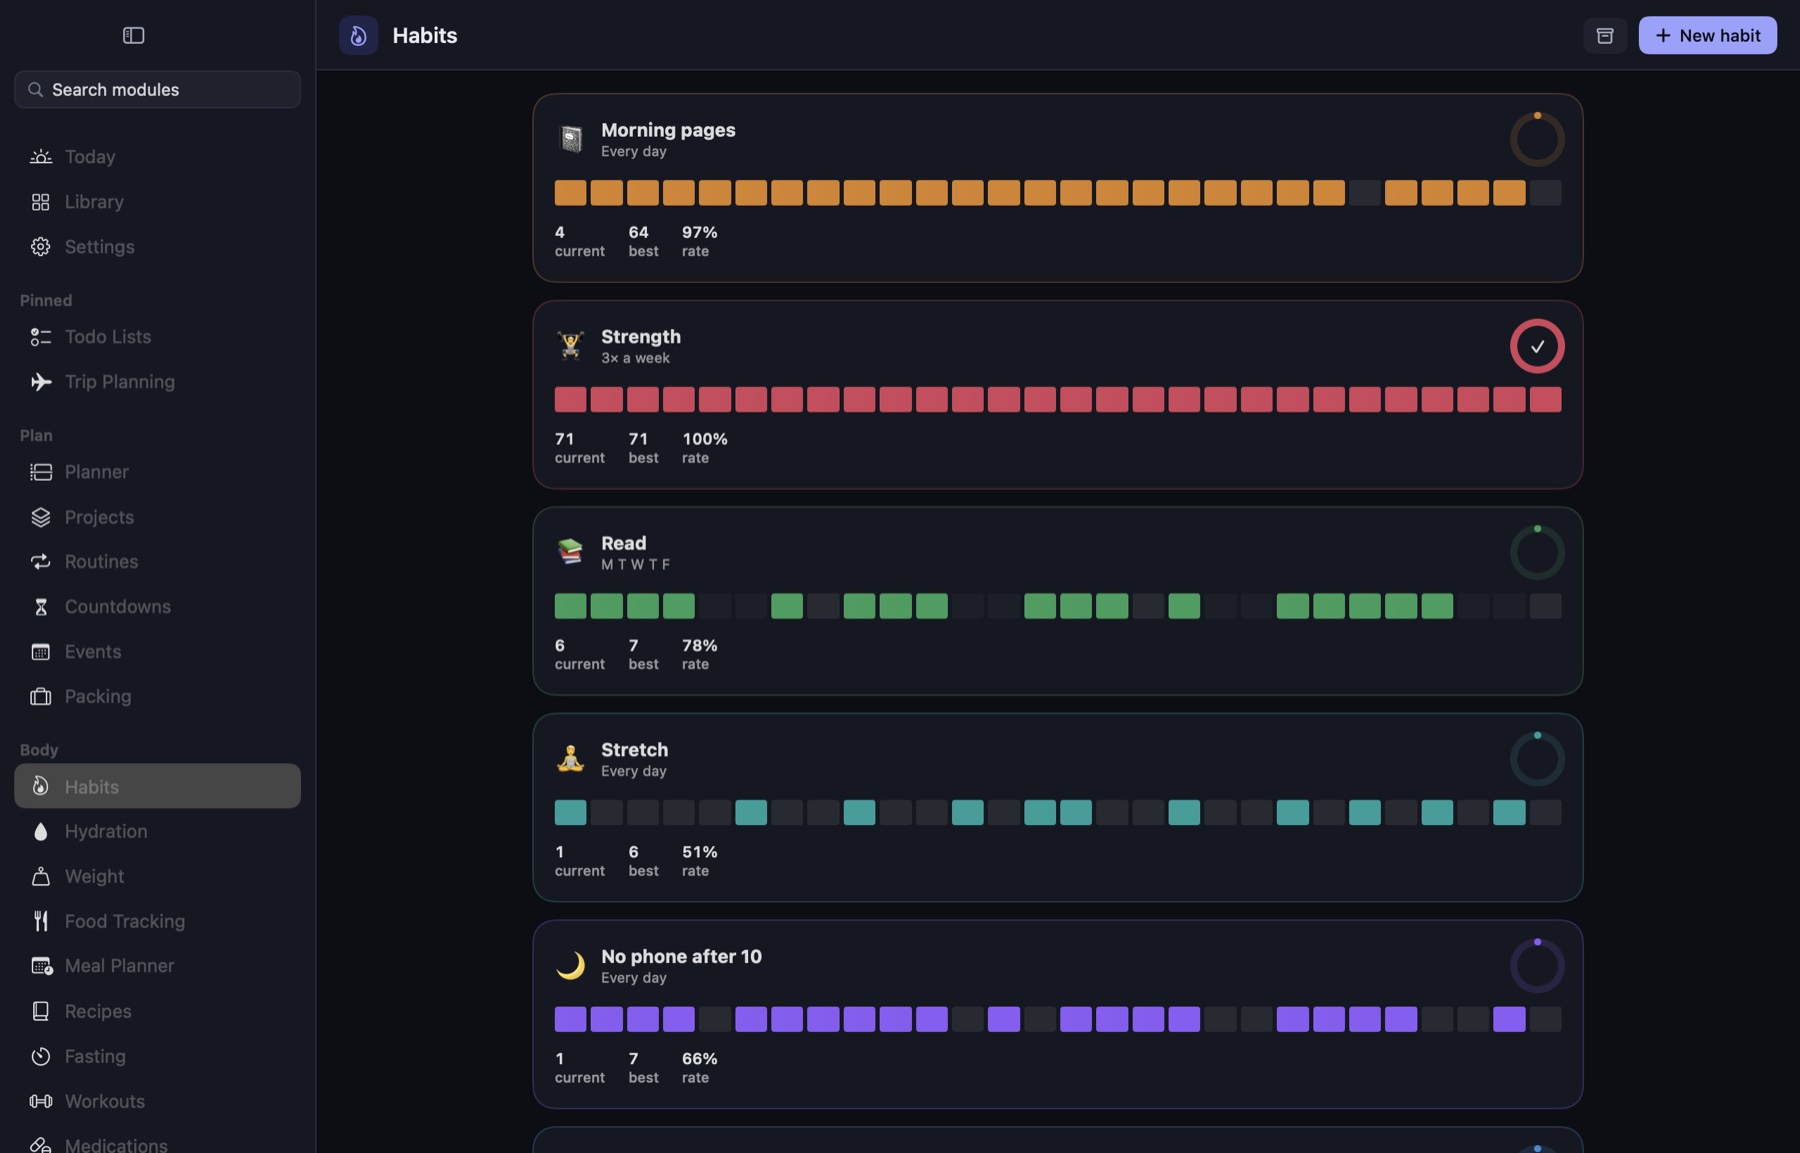Click the 51% rate on Stretch

coord(699,852)
